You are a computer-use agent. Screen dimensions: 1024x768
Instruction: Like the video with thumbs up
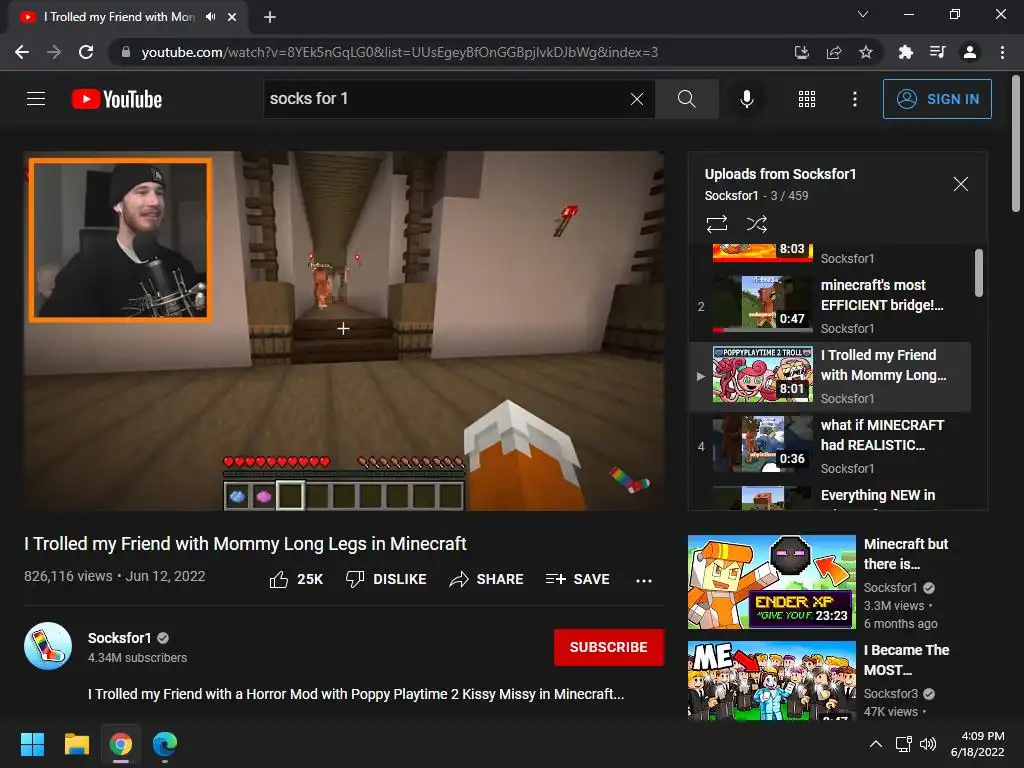point(296,579)
